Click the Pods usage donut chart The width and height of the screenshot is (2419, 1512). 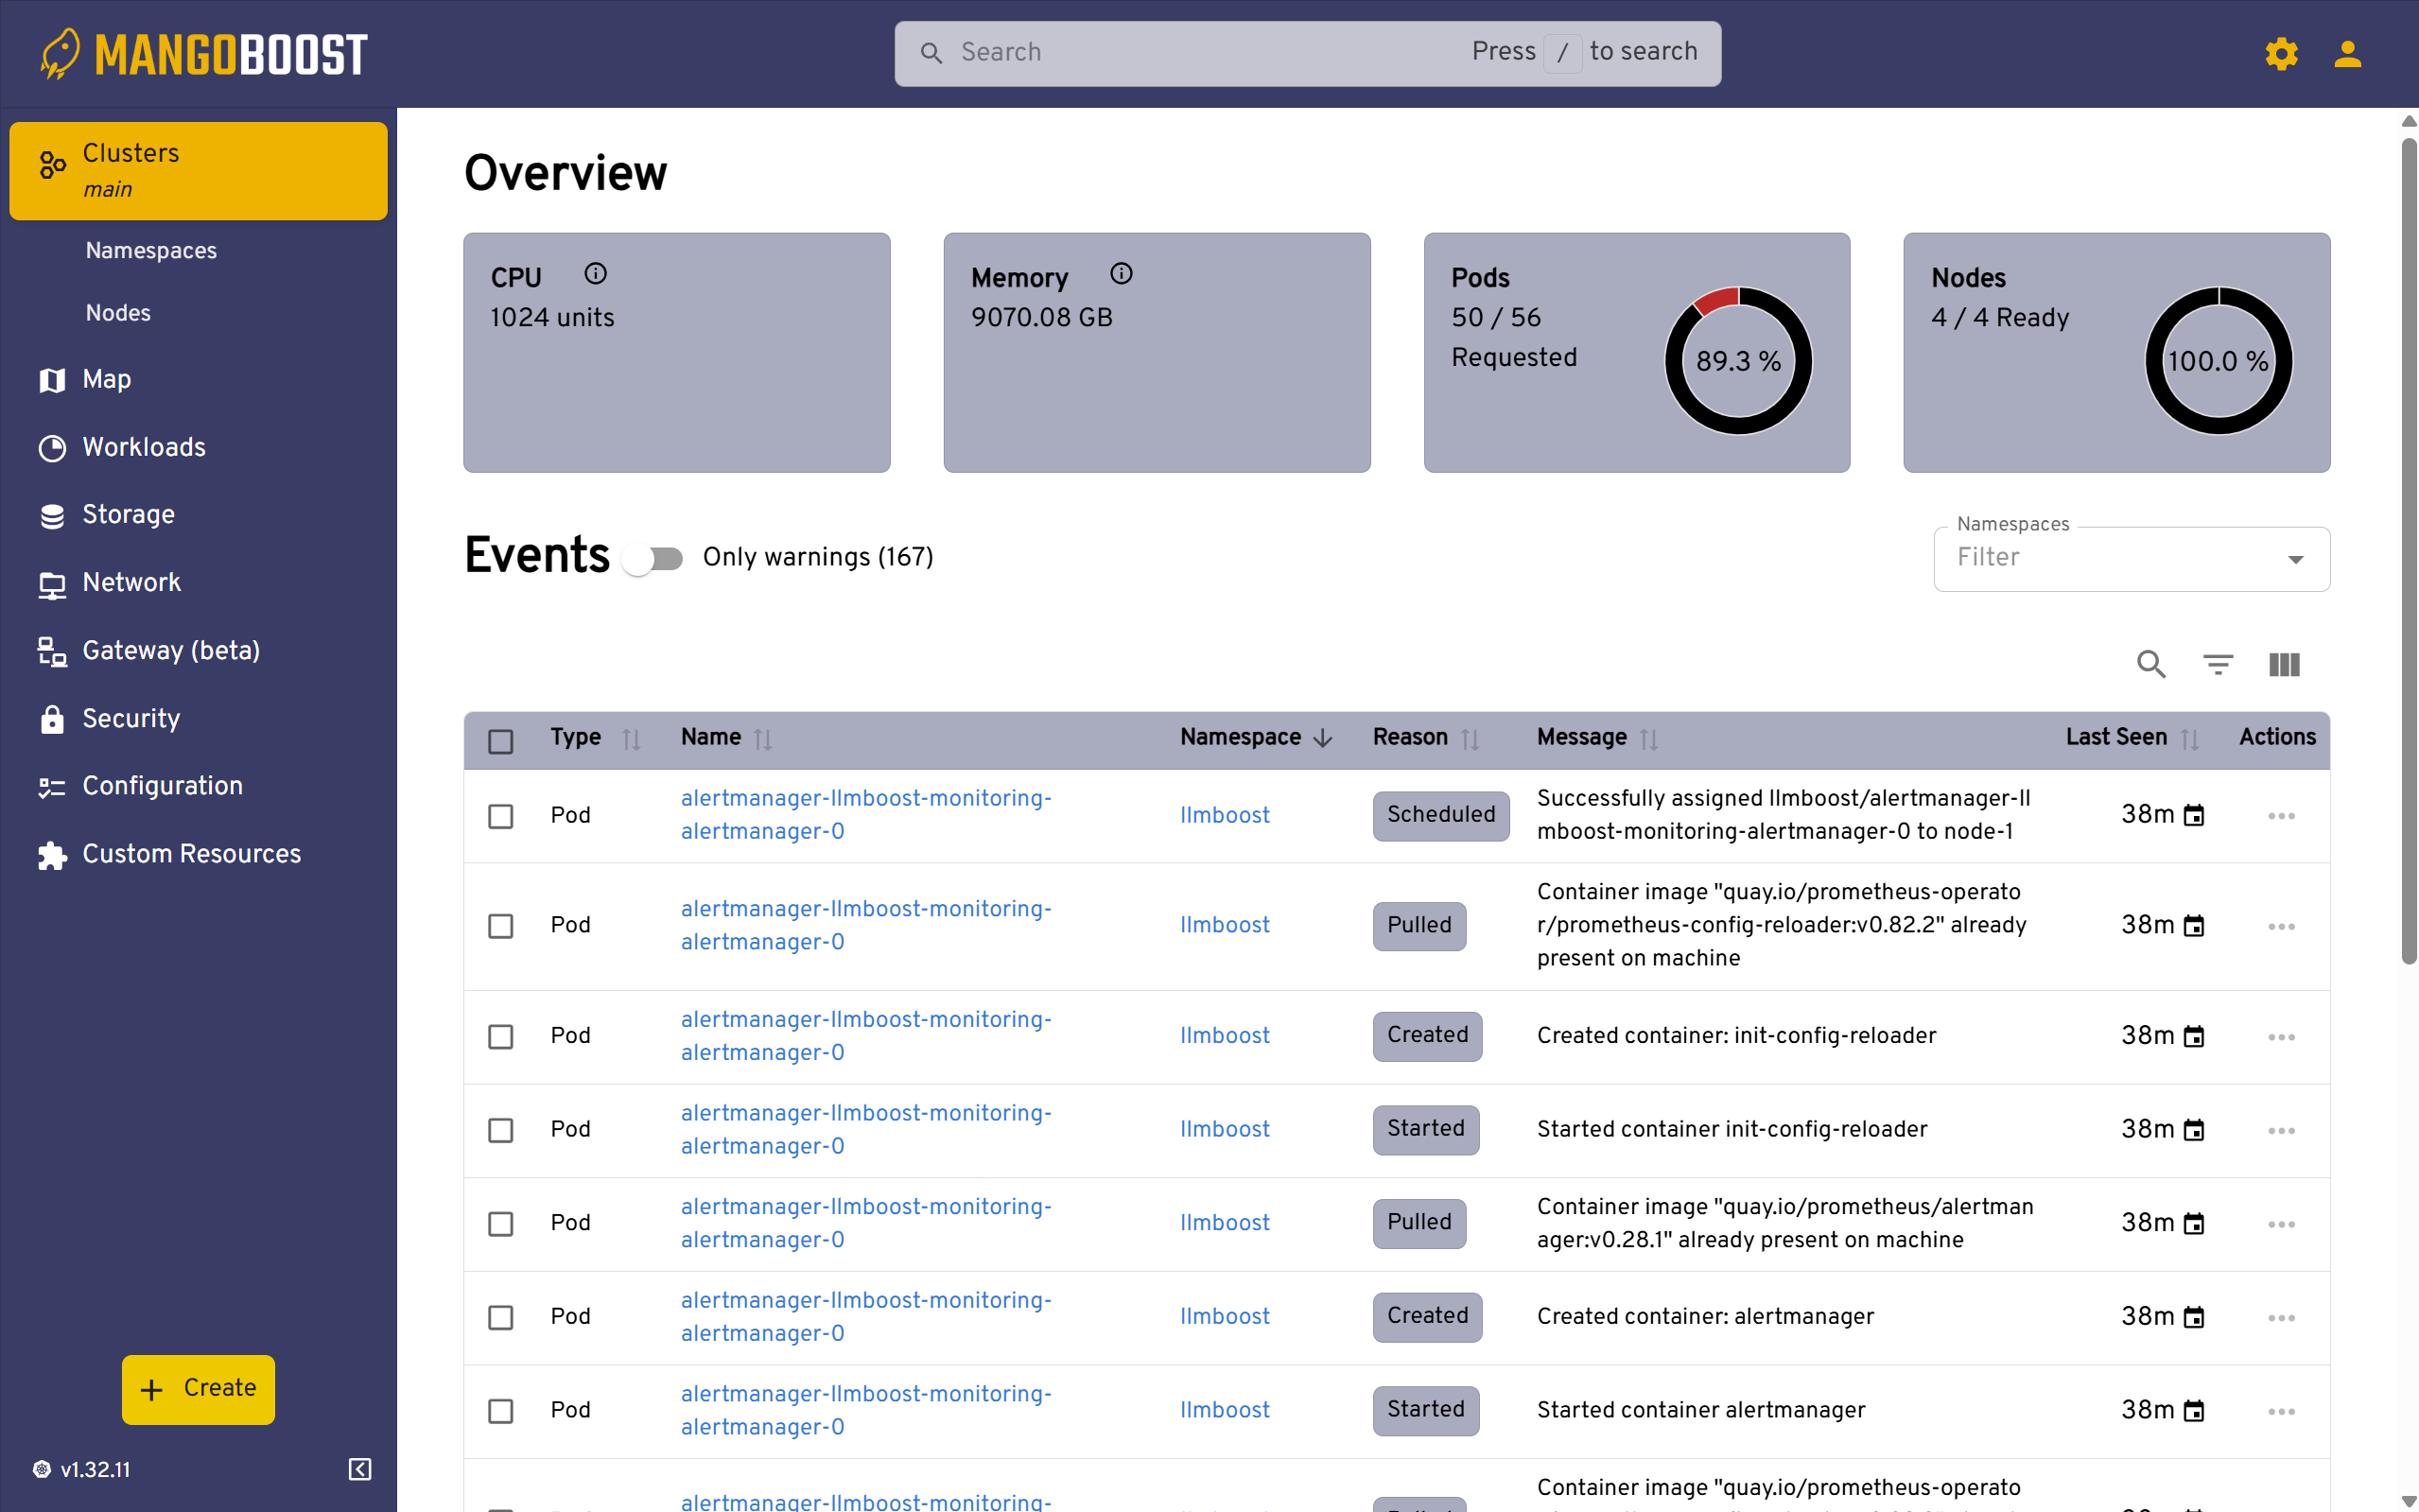pyautogui.click(x=1737, y=361)
